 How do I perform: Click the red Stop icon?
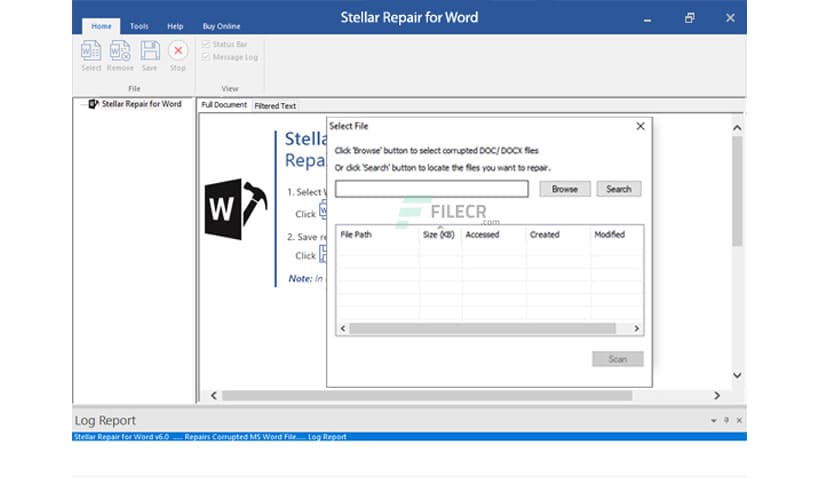[x=178, y=51]
